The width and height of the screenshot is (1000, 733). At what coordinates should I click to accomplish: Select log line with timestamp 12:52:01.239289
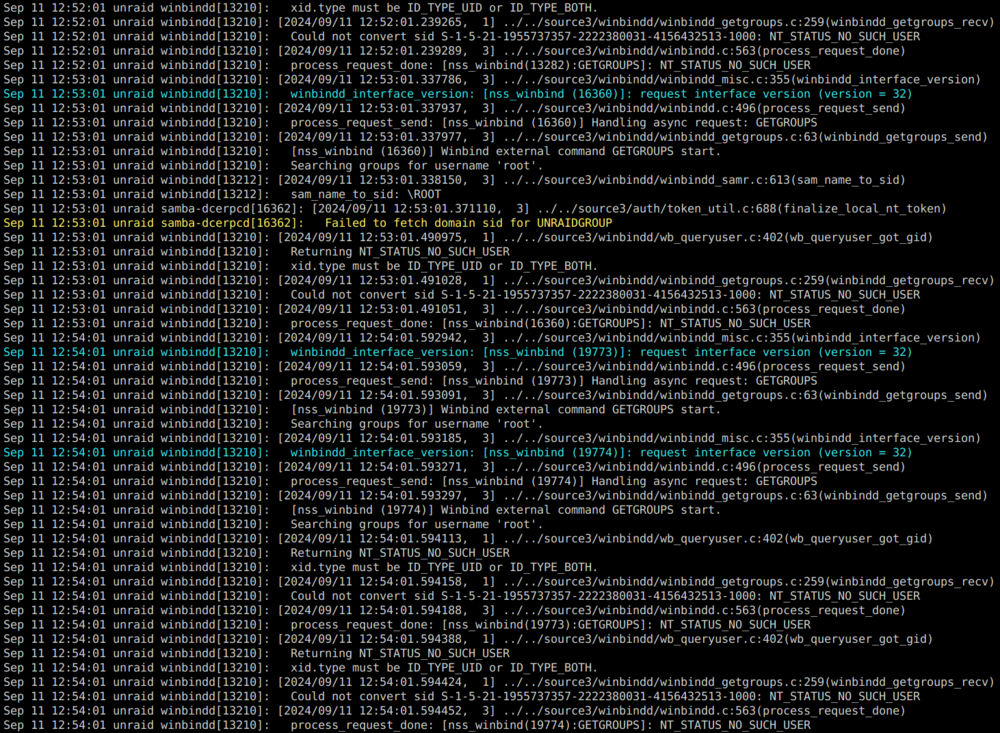454,50
